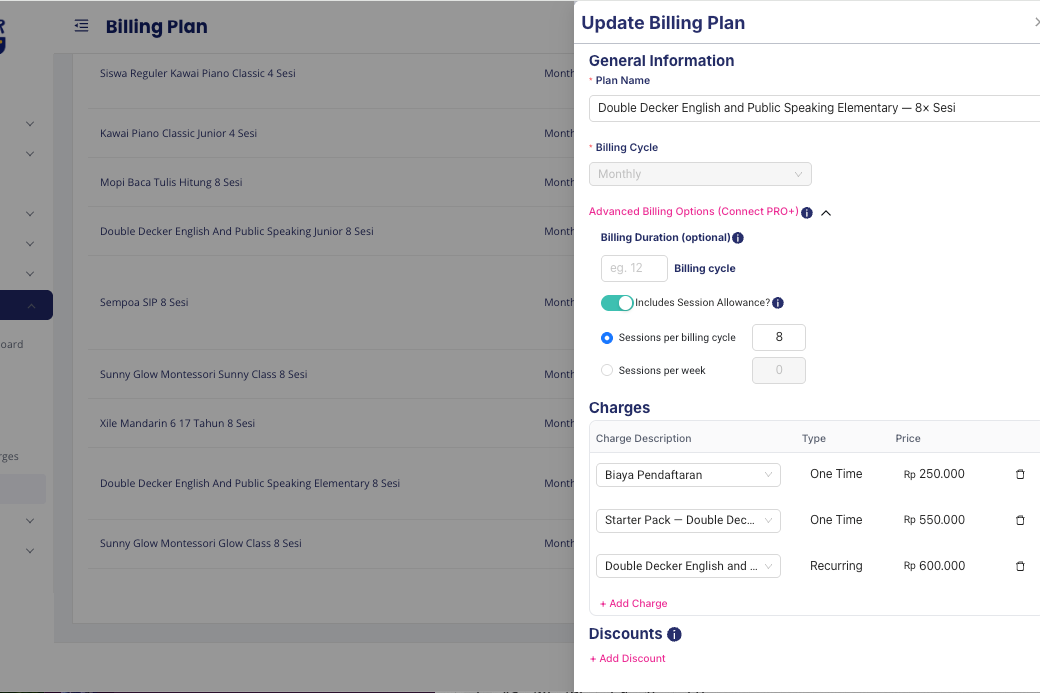Image resolution: width=1040 pixels, height=693 pixels.
Task: Edit Sessions per billing cycle value
Action: coord(779,338)
